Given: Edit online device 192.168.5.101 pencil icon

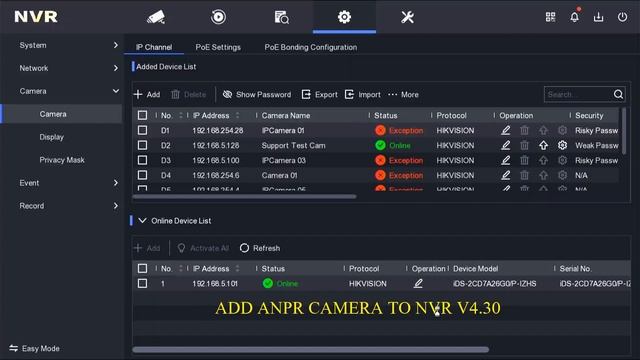Looking at the screenshot, I should click(418, 283).
